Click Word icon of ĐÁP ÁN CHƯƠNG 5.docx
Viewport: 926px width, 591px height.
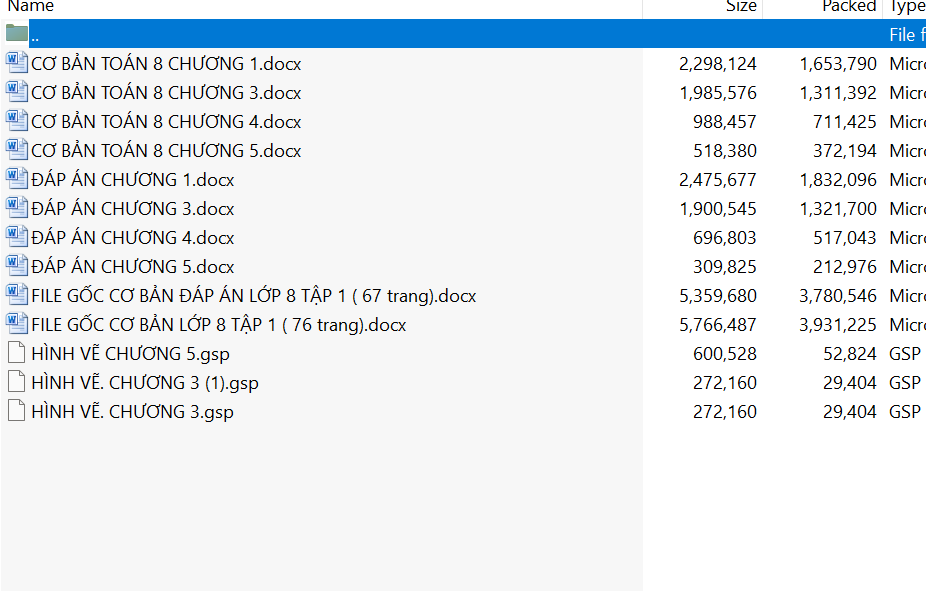click(17, 266)
